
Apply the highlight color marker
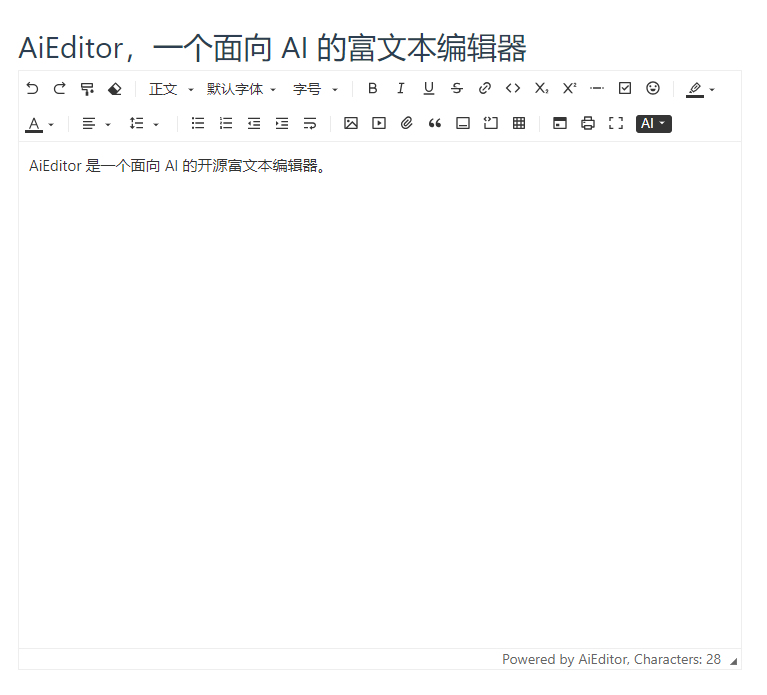point(695,90)
